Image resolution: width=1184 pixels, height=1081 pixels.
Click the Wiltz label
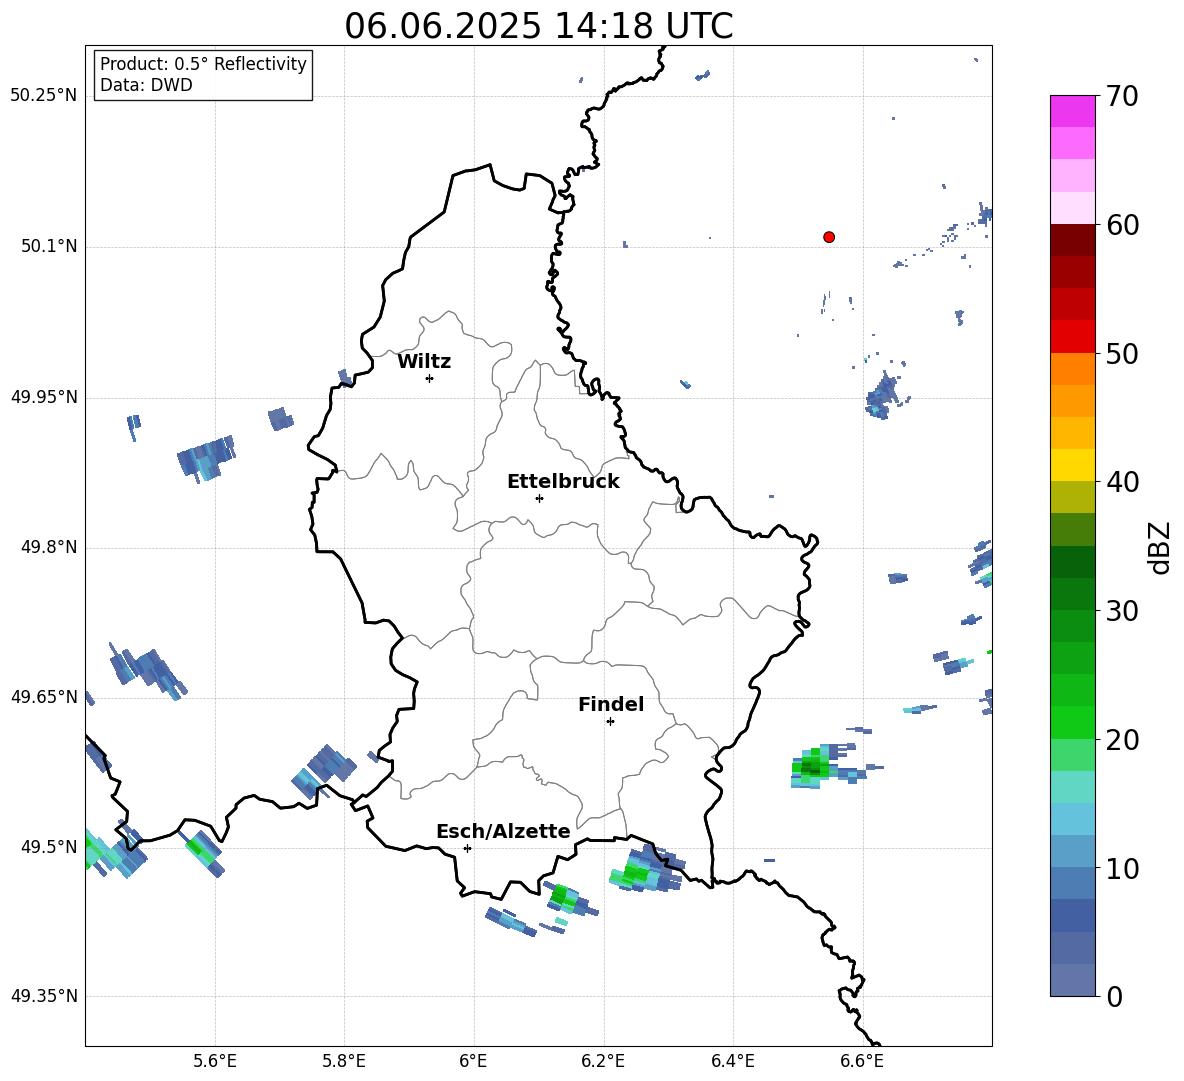[424, 362]
